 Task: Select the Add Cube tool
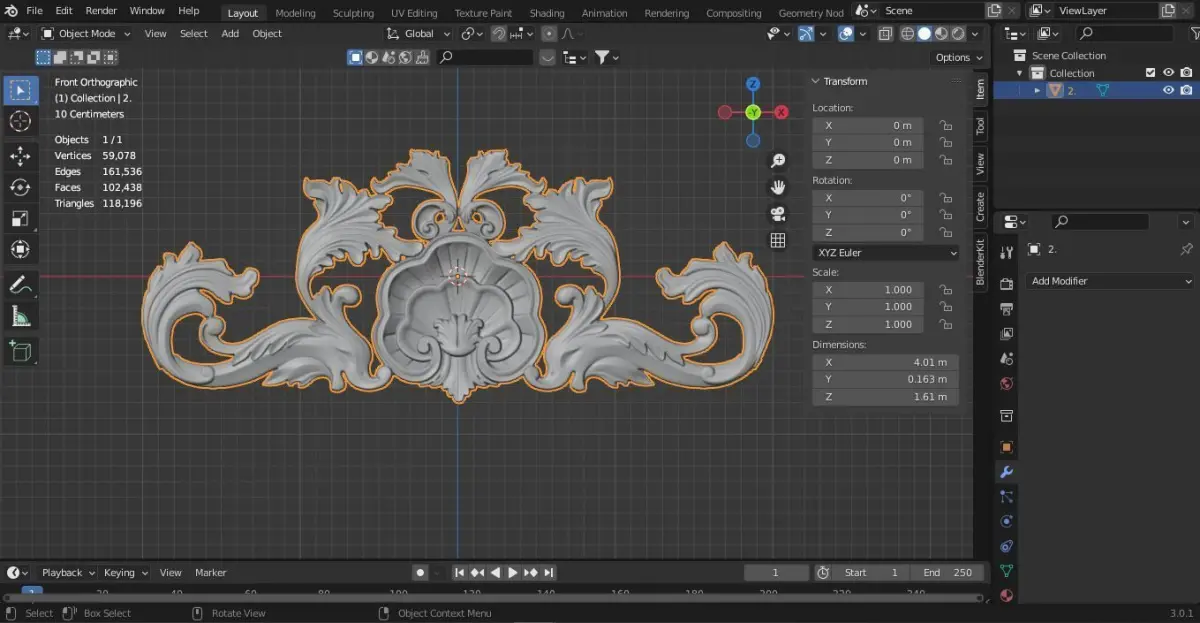click(20, 351)
